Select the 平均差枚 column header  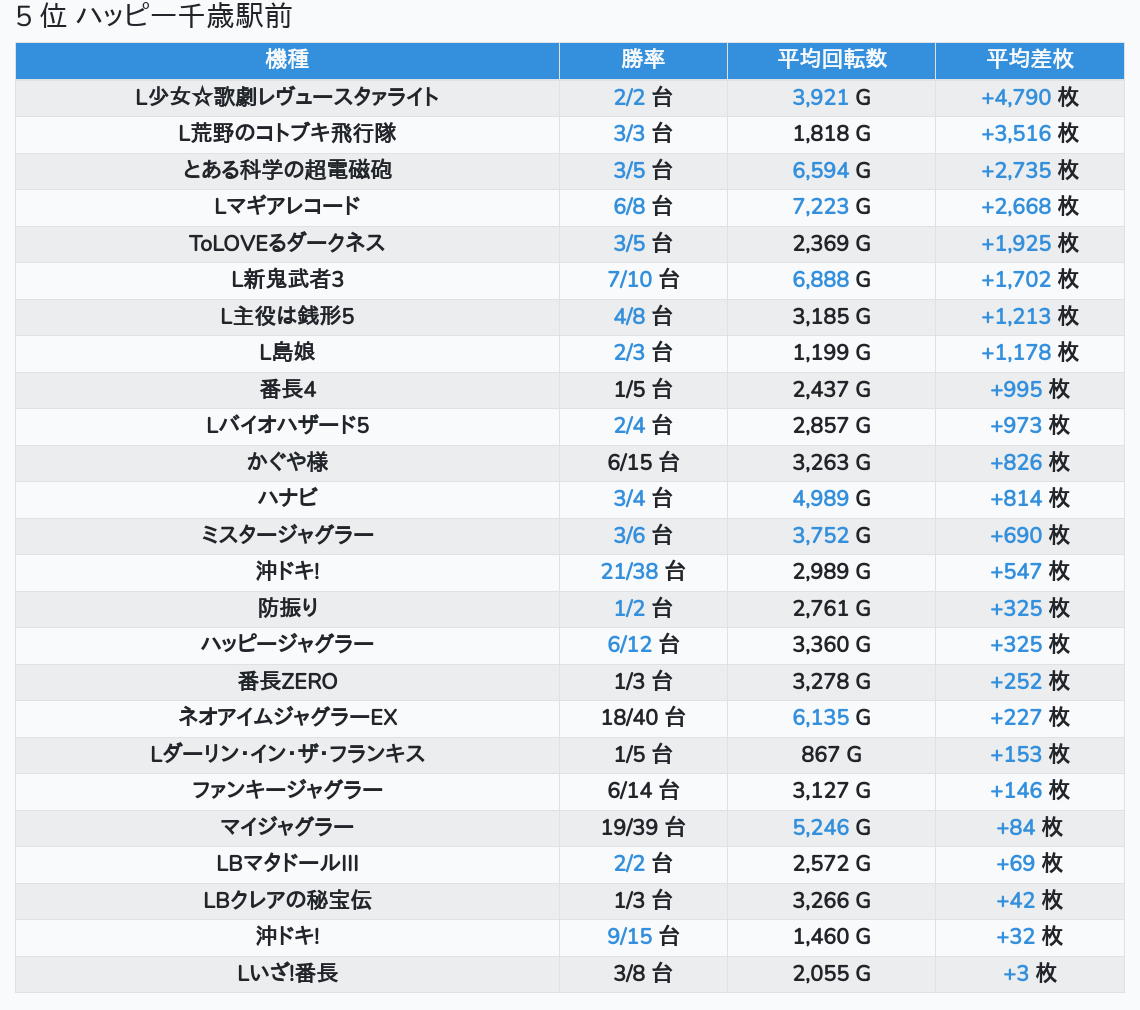pos(1029,60)
